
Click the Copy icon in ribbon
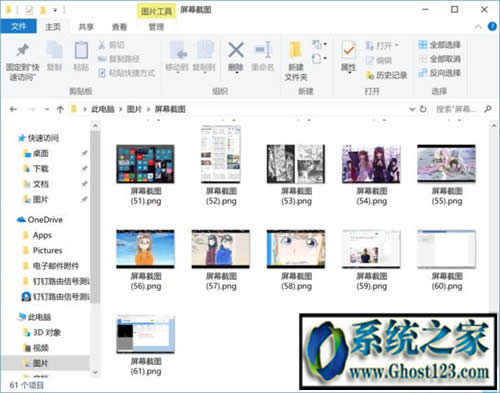coord(54,50)
